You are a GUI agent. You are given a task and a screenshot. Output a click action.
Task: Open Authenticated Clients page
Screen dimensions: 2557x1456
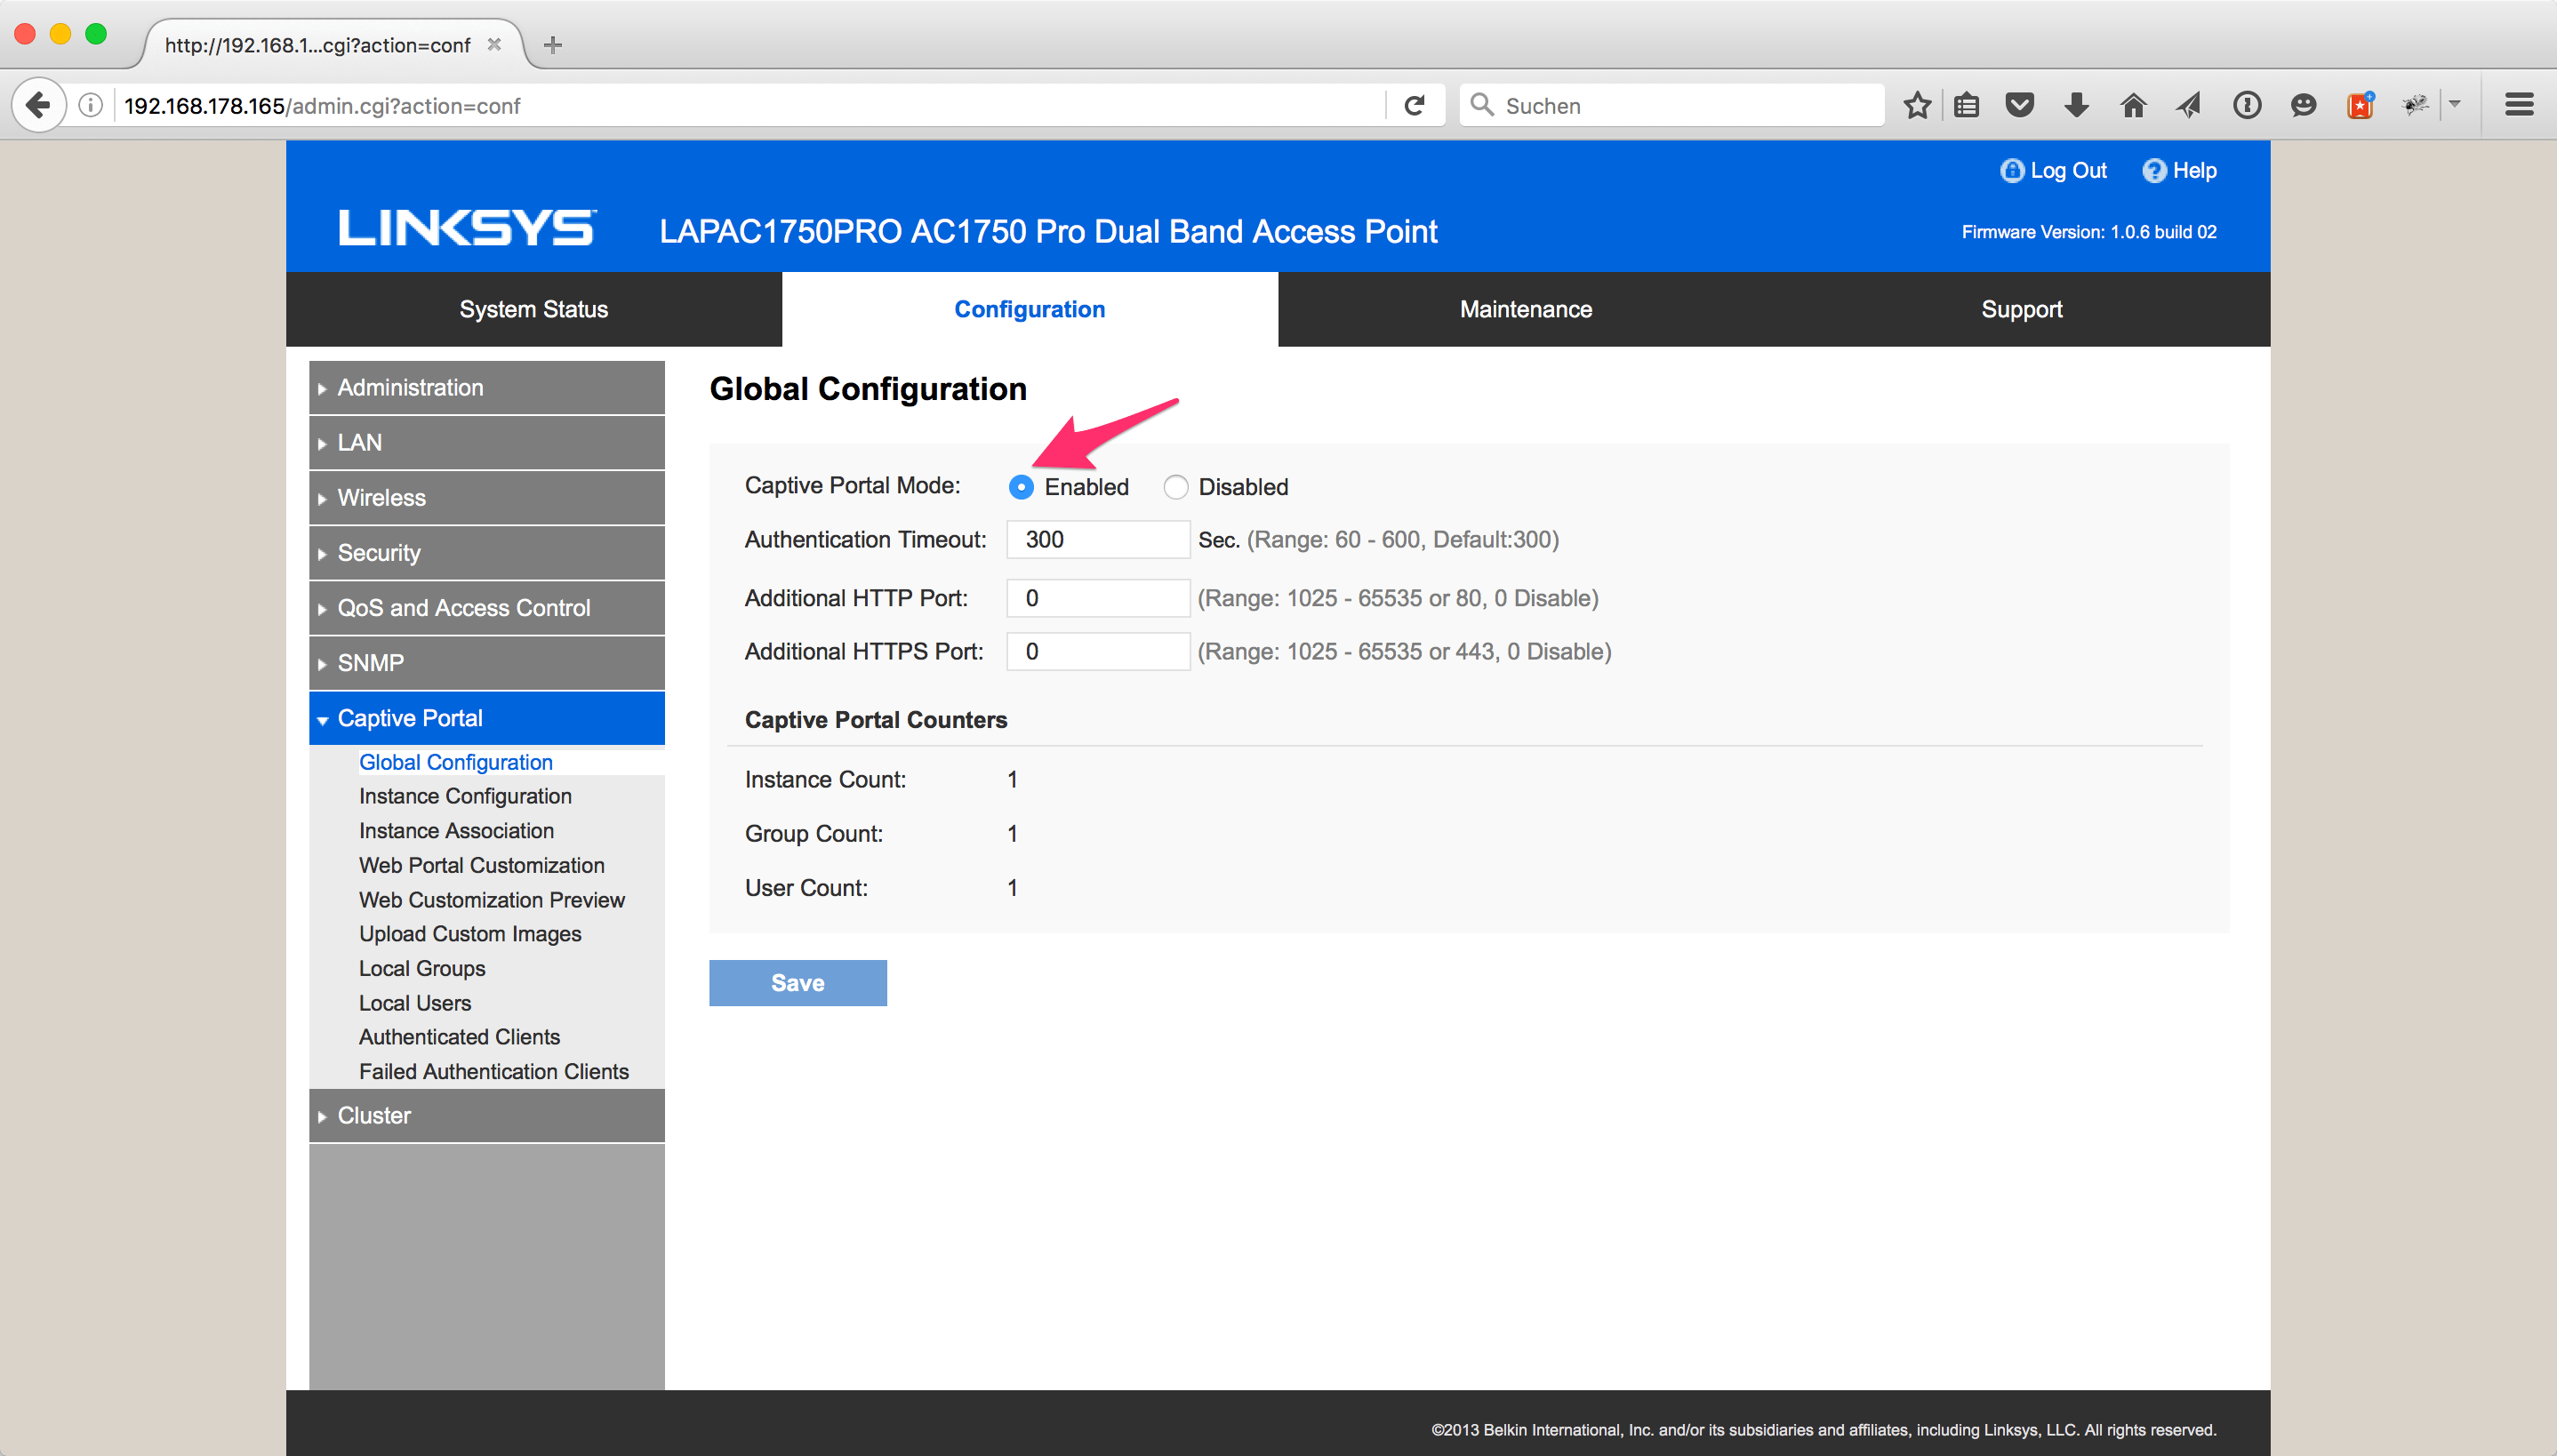(x=459, y=1037)
